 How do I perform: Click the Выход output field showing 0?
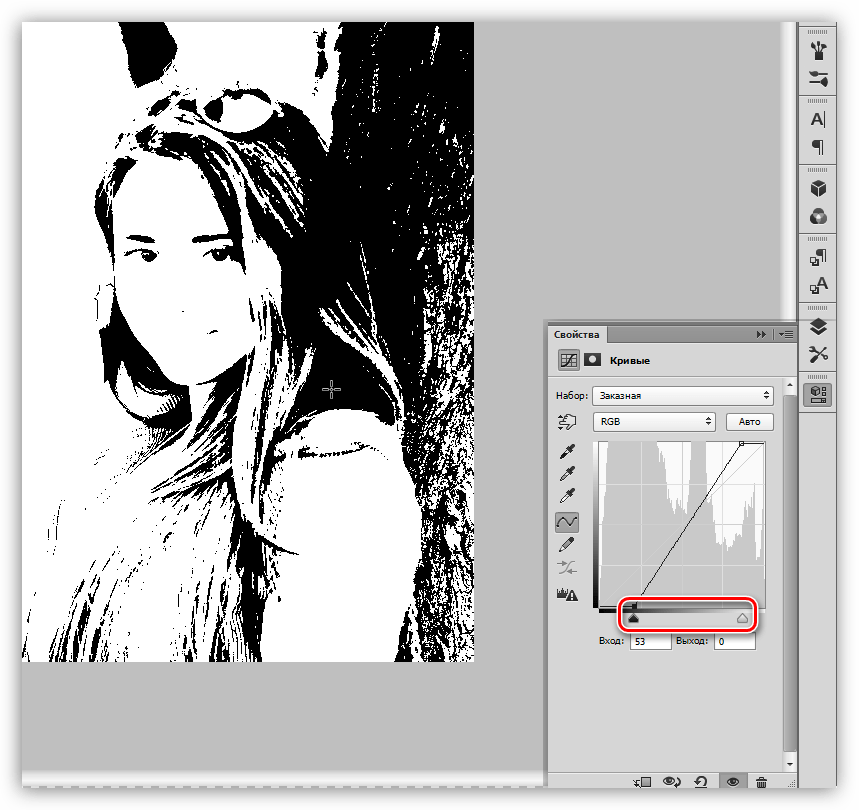pos(735,641)
